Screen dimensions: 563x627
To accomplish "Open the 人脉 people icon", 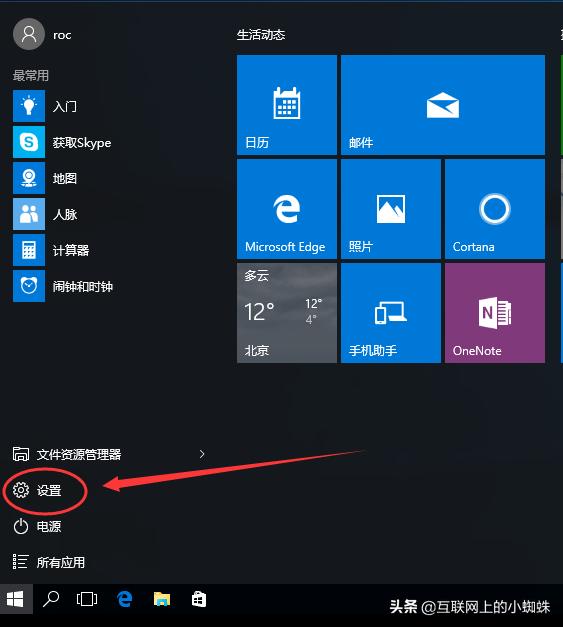I will (x=29, y=214).
